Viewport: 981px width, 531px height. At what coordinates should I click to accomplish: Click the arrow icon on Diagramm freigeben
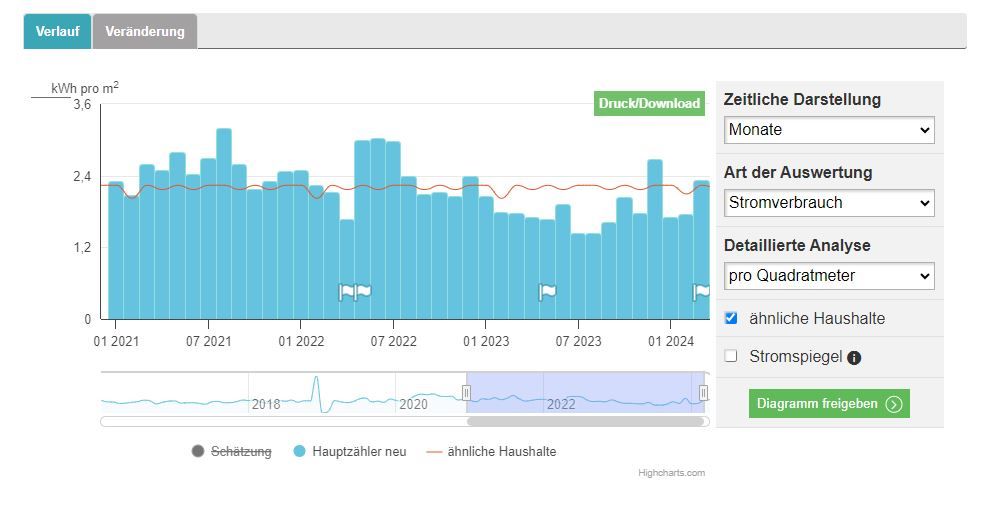894,404
